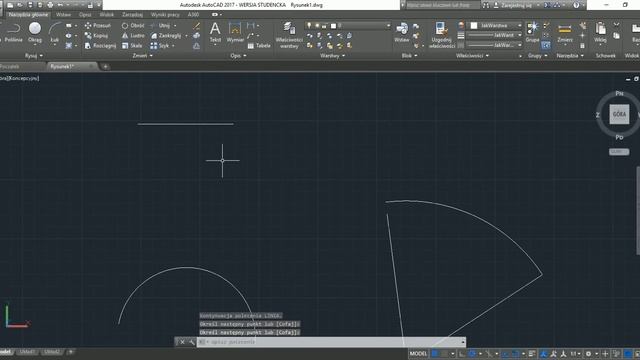Image resolution: width=640 pixels, height=360 pixels.
Task: Toggle MODEL space button in status bar
Action: click(x=418, y=353)
